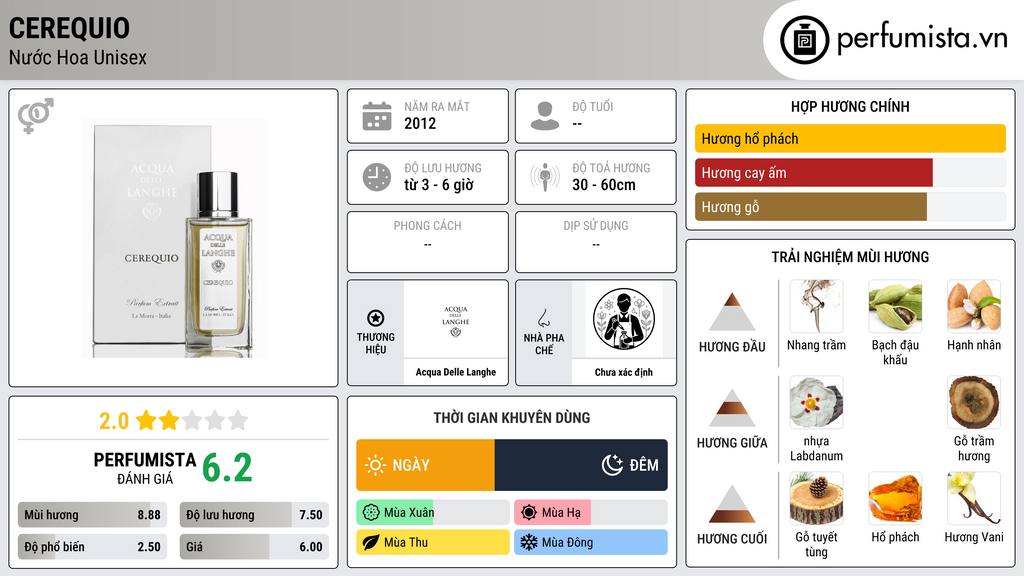The image size is (1024, 576).
Task: Click the Nước Hoa Unisex subtitle
Action: (x=78, y=58)
